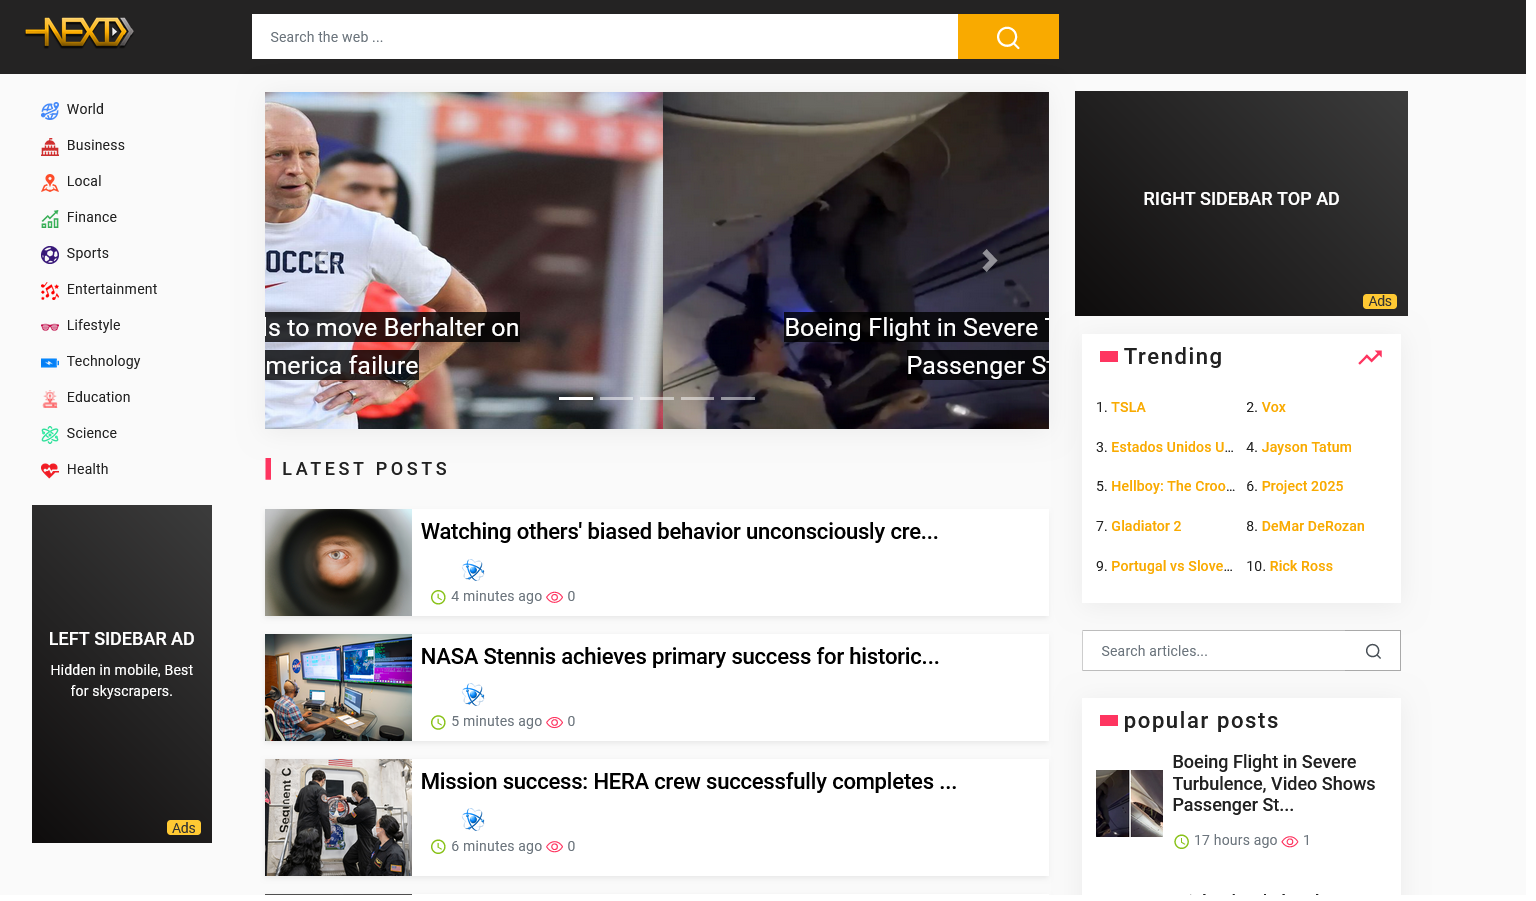Click the Health heart icon
This screenshot has height=901, width=1536.
pos(50,470)
